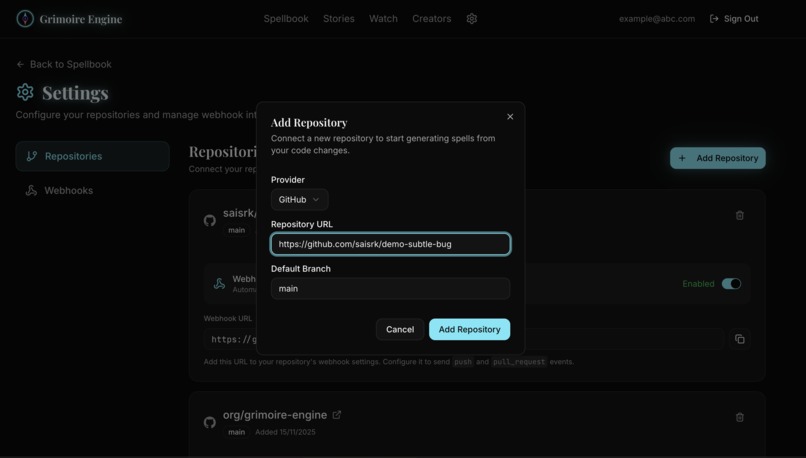Click the GitHub icon beside org/grimoire-engine
806x458 pixels.
pyautogui.click(x=210, y=423)
